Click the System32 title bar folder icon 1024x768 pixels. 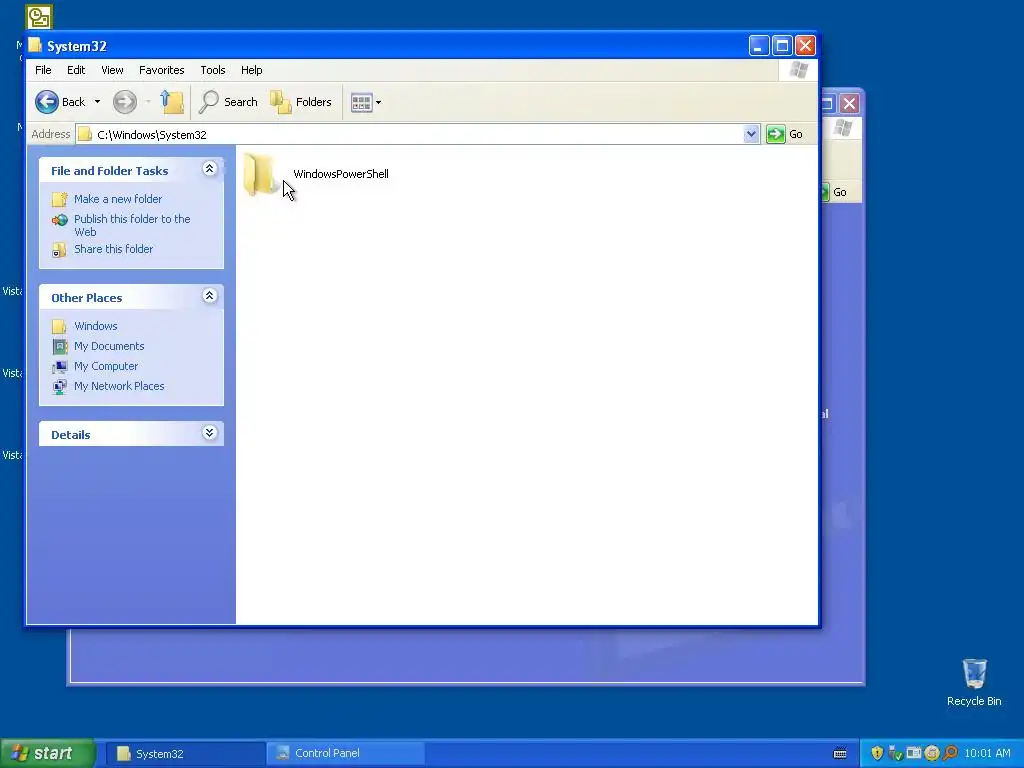pyautogui.click(x=35, y=46)
